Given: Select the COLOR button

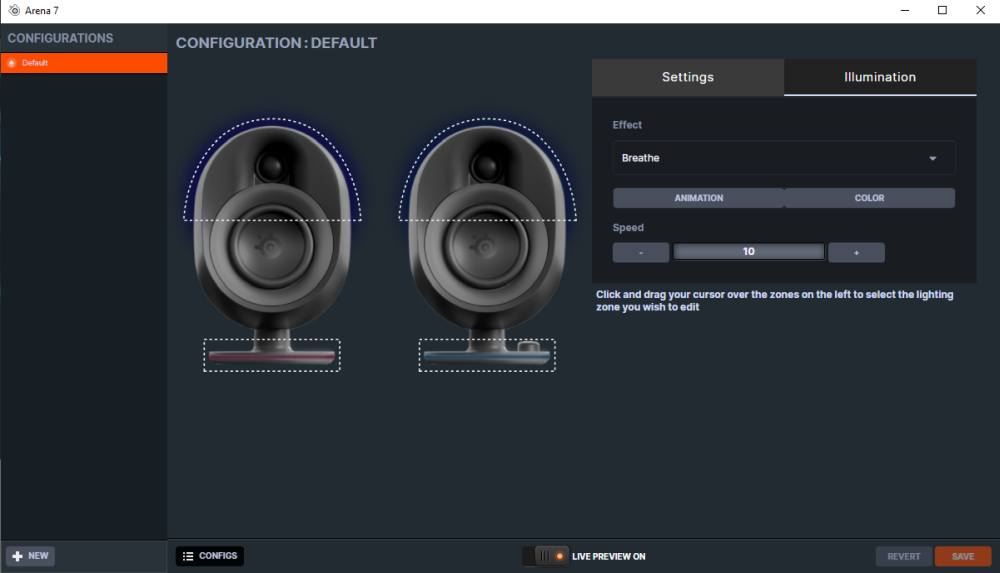Looking at the screenshot, I should coord(869,198).
